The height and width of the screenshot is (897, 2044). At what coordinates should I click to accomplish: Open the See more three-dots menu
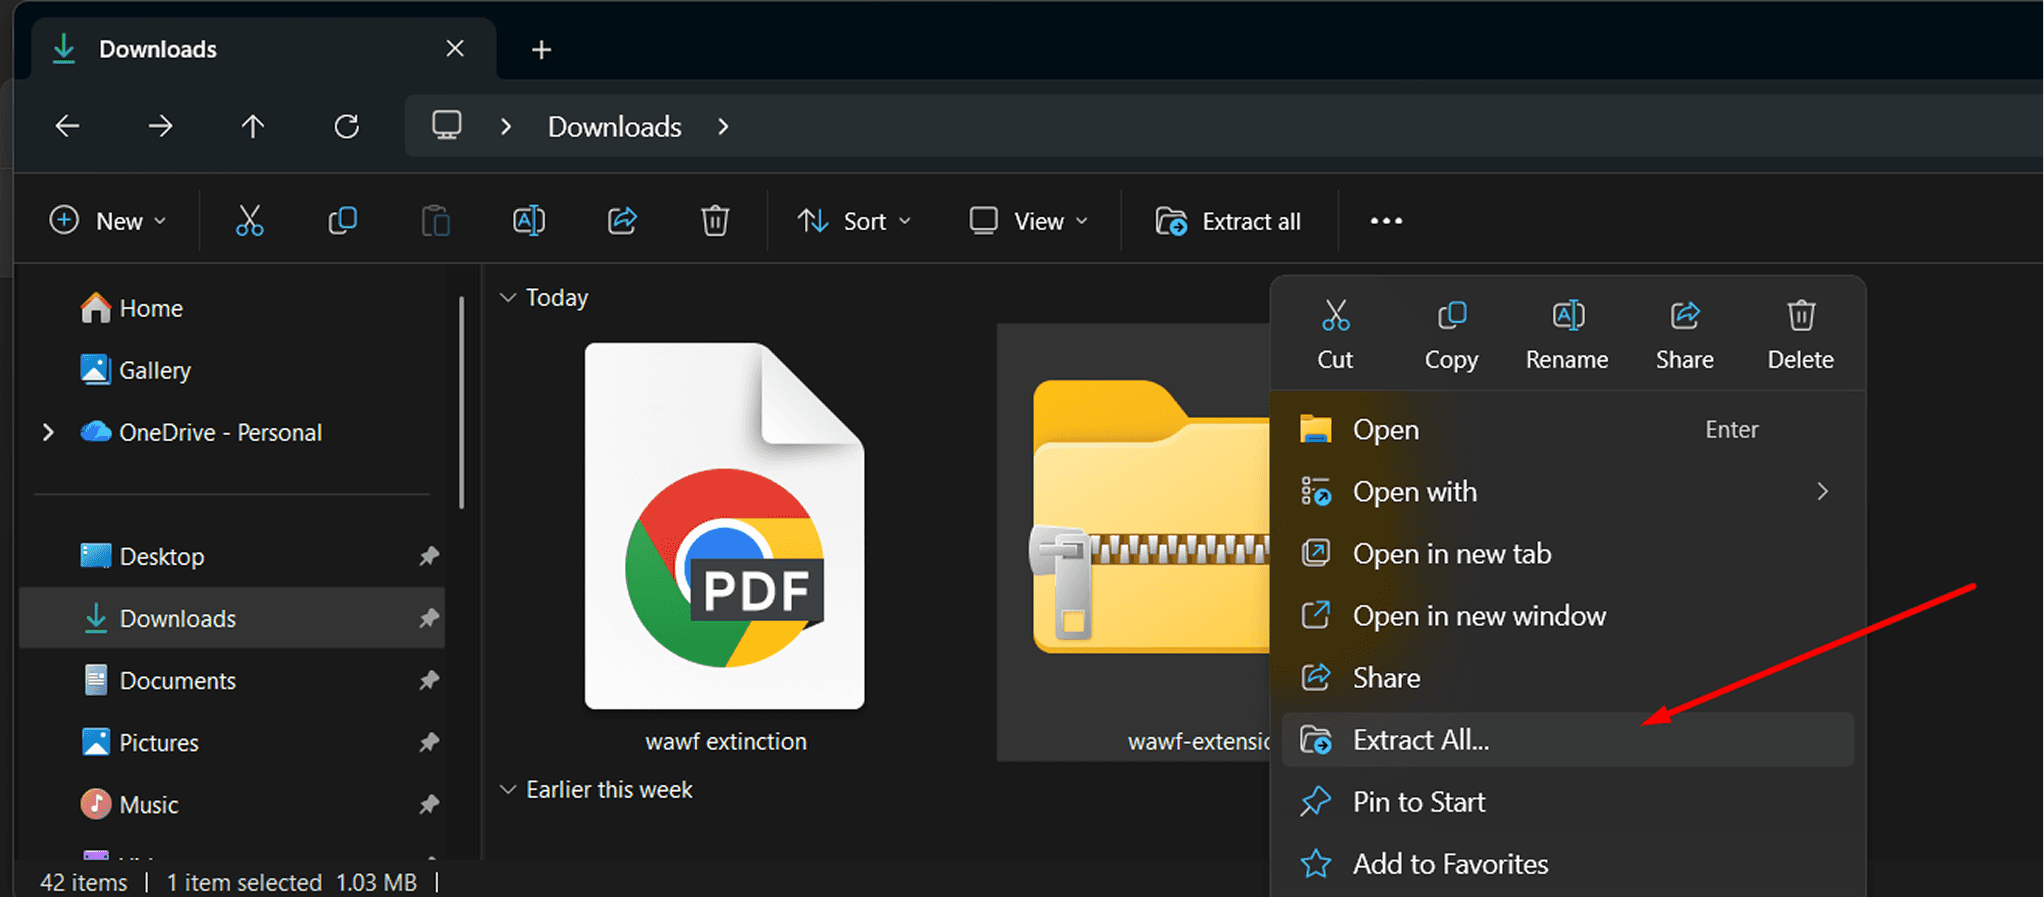pos(1386,221)
